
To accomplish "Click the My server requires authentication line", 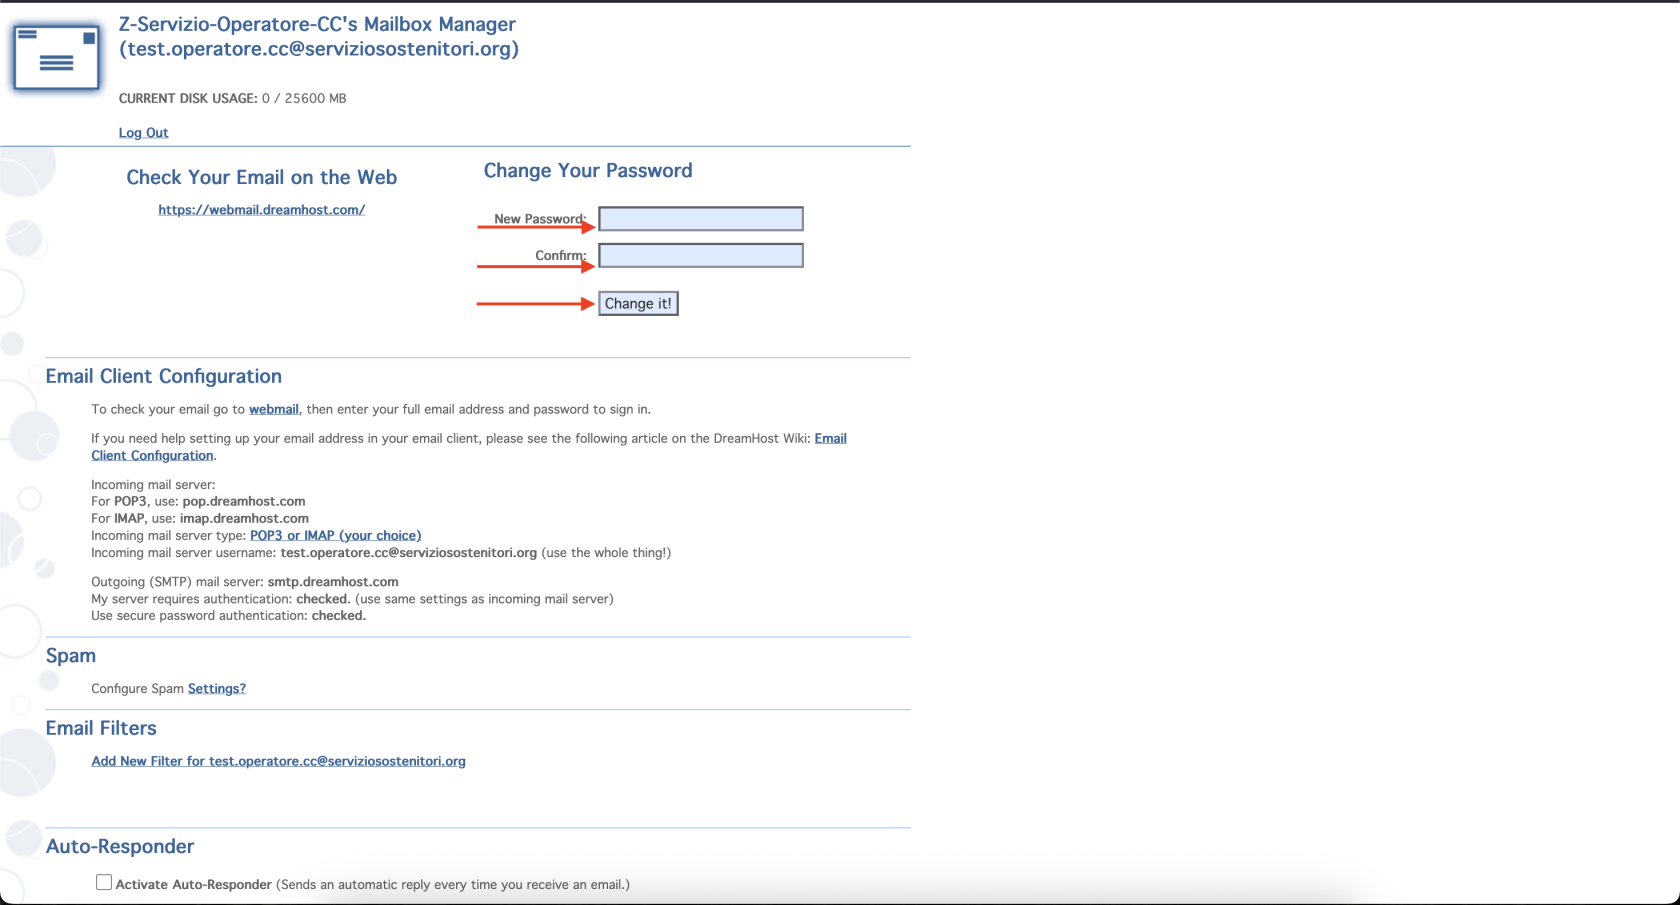I will pyautogui.click(x=352, y=599).
